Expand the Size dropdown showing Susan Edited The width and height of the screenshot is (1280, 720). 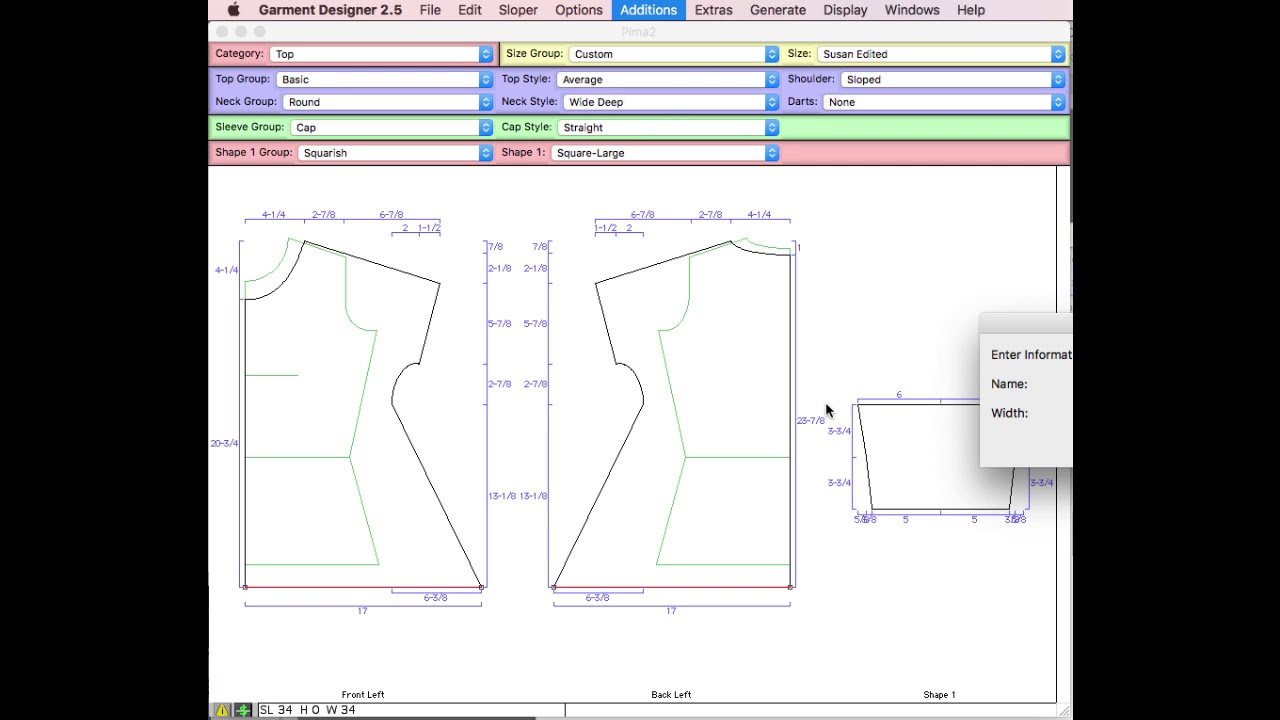941,54
